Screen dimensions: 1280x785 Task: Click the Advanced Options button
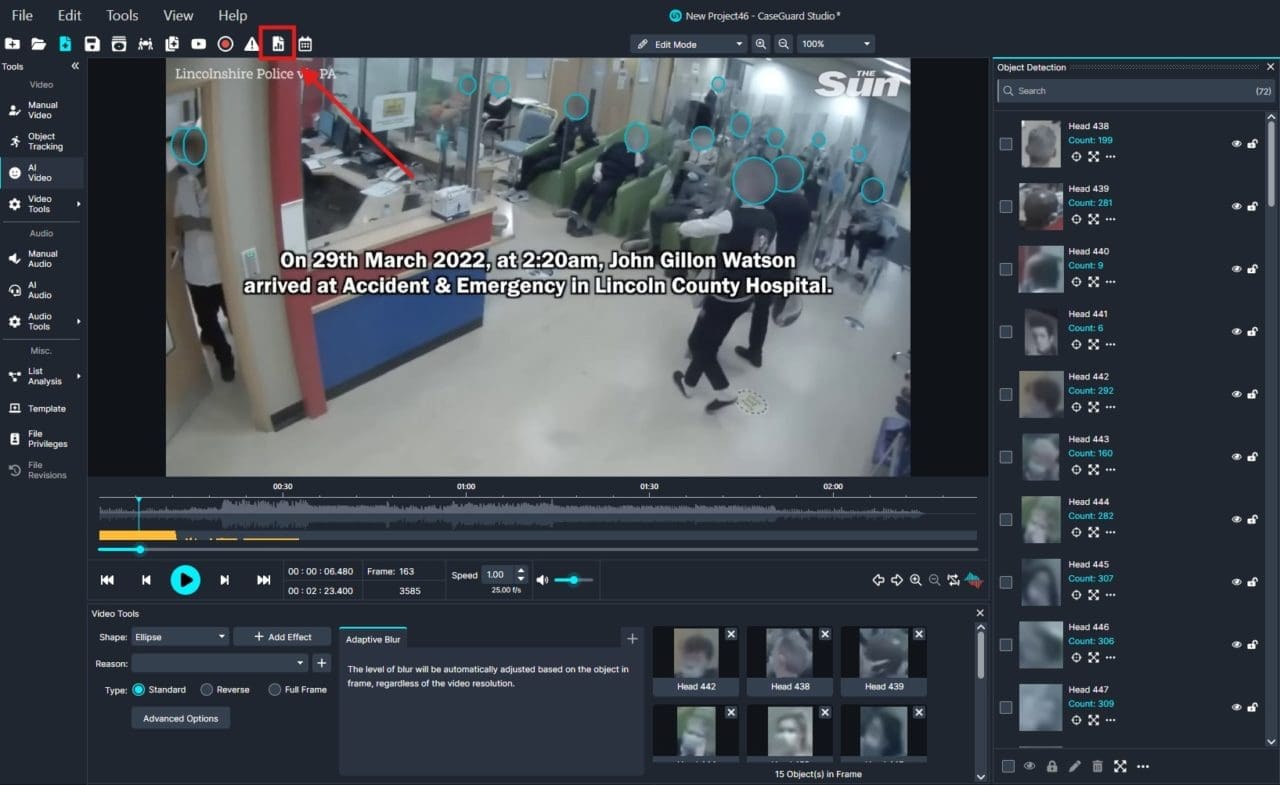(180, 718)
